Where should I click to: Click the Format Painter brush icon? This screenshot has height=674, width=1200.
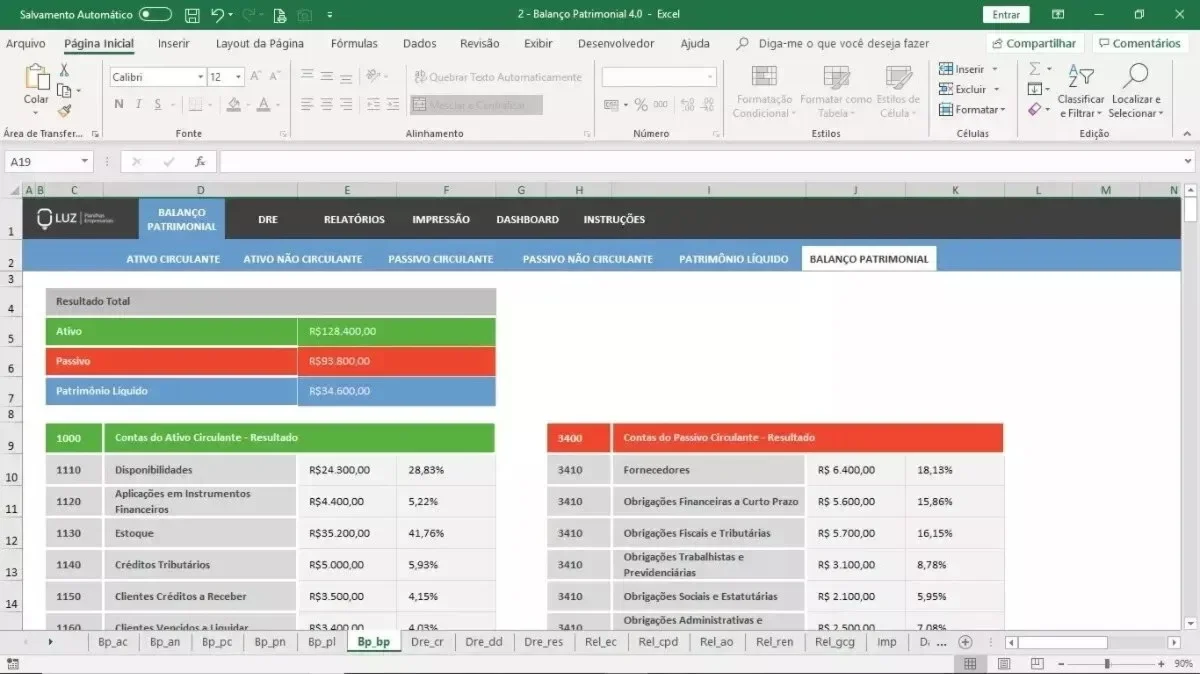(x=64, y=111)
